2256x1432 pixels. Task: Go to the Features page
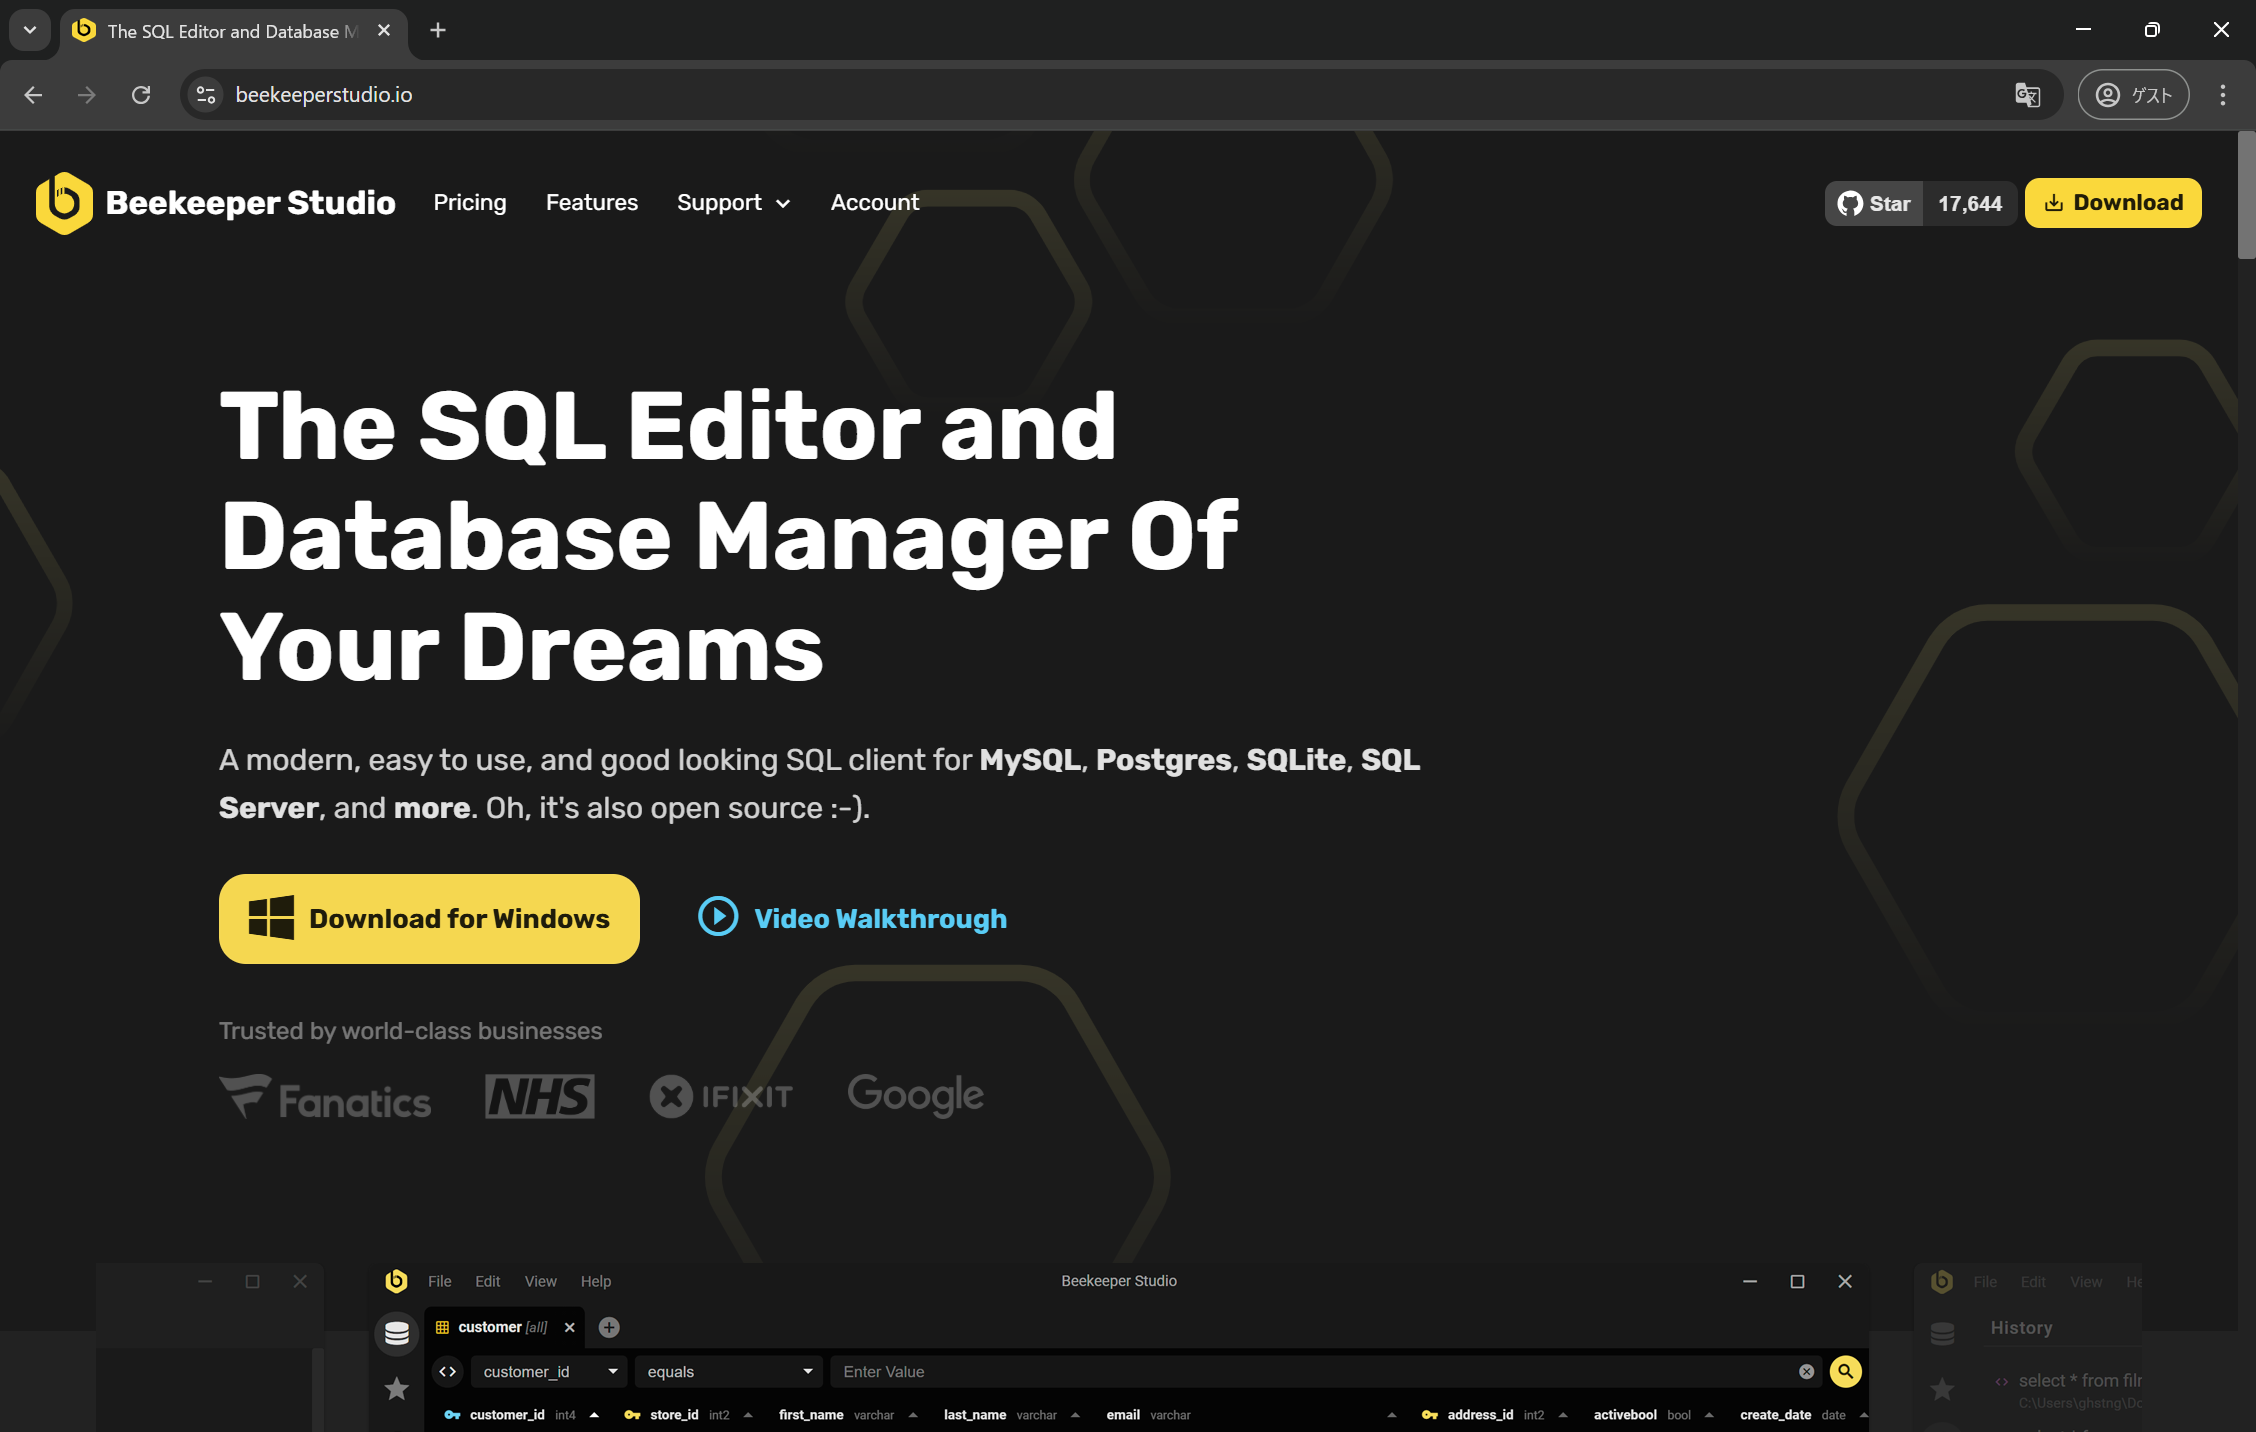click(x=592, y=203)
